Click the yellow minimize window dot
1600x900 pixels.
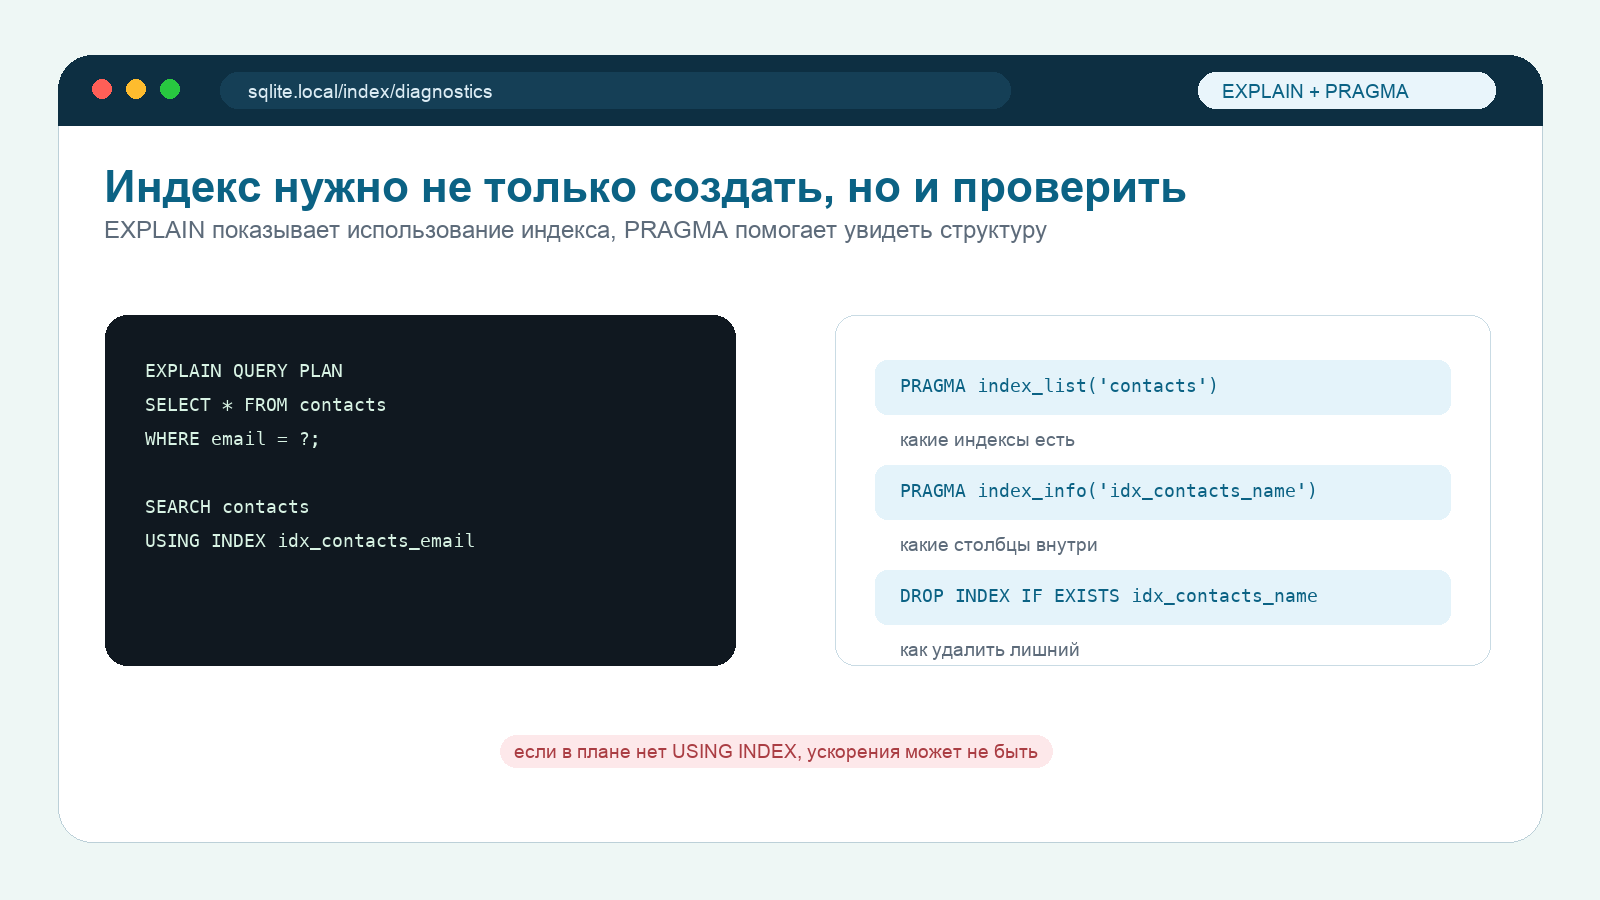(136, 89)
